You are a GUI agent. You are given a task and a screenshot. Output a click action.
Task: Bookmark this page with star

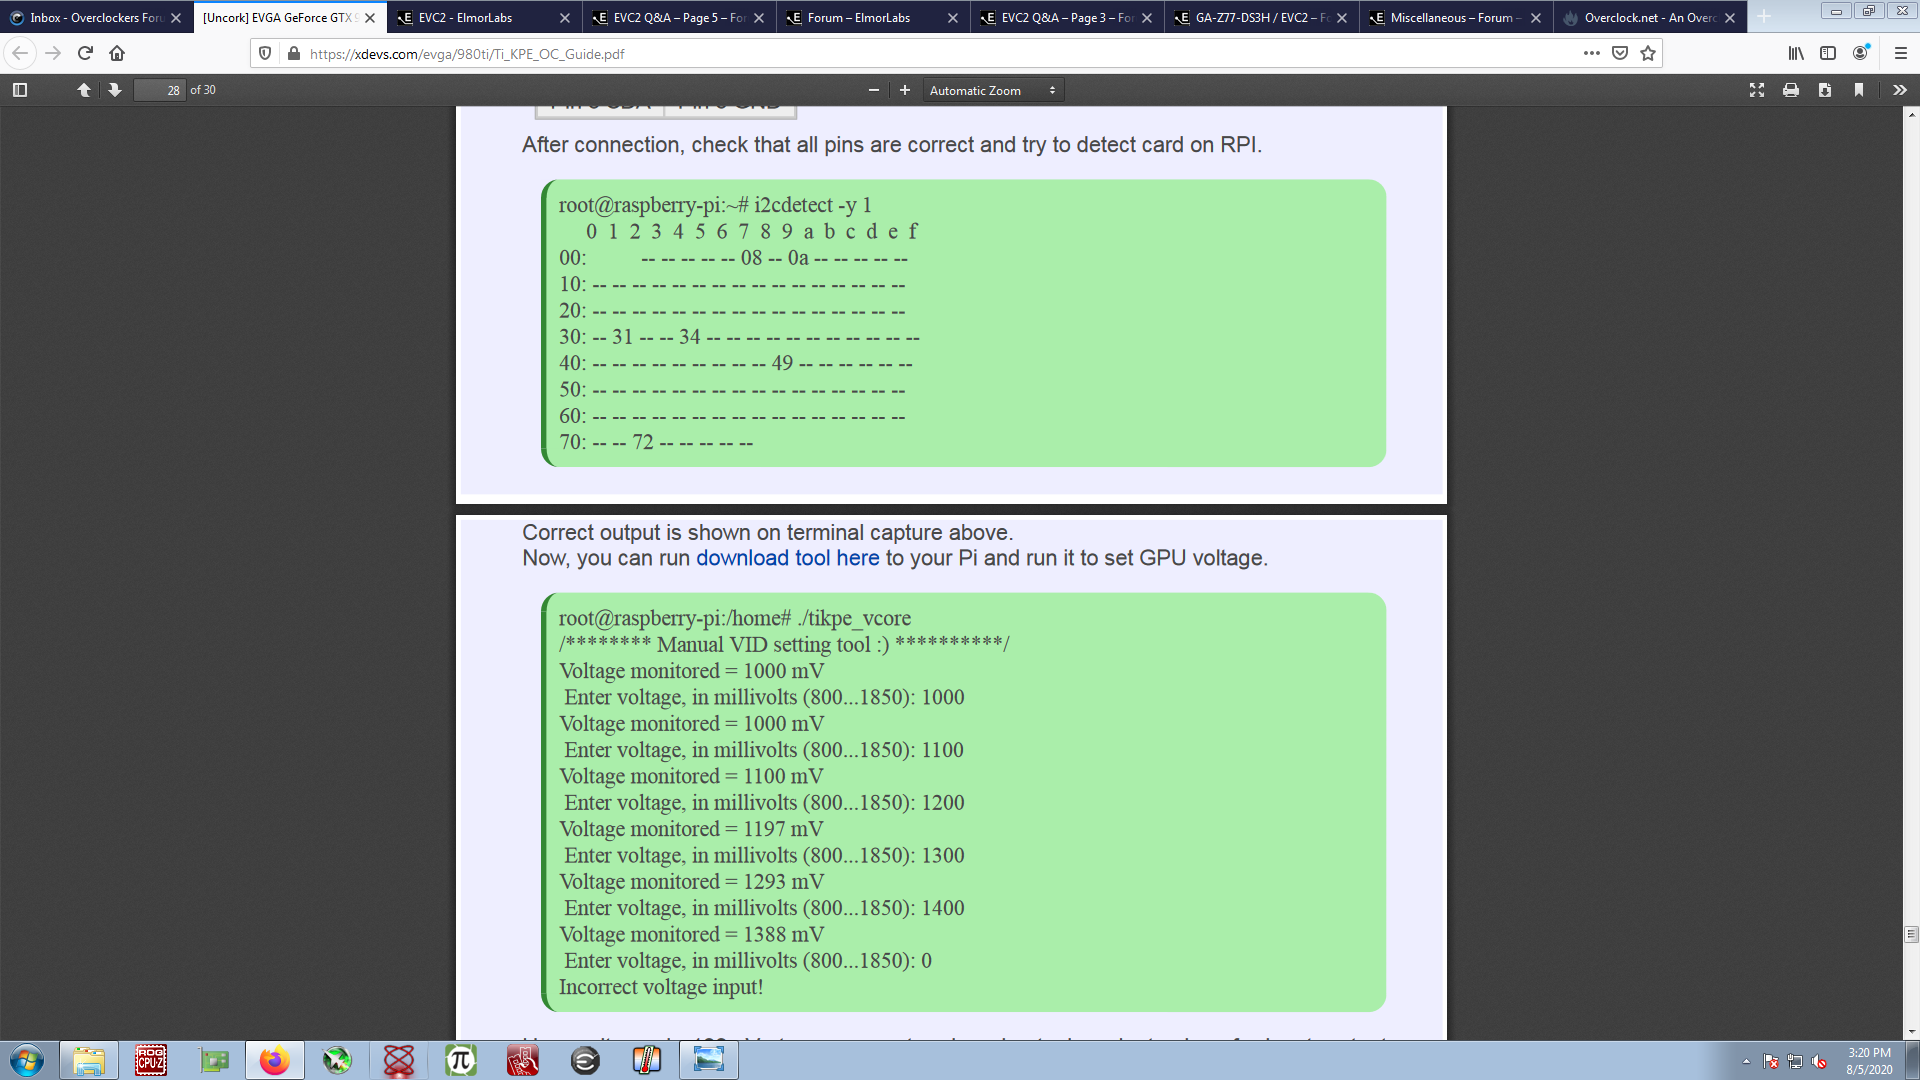1648,53
